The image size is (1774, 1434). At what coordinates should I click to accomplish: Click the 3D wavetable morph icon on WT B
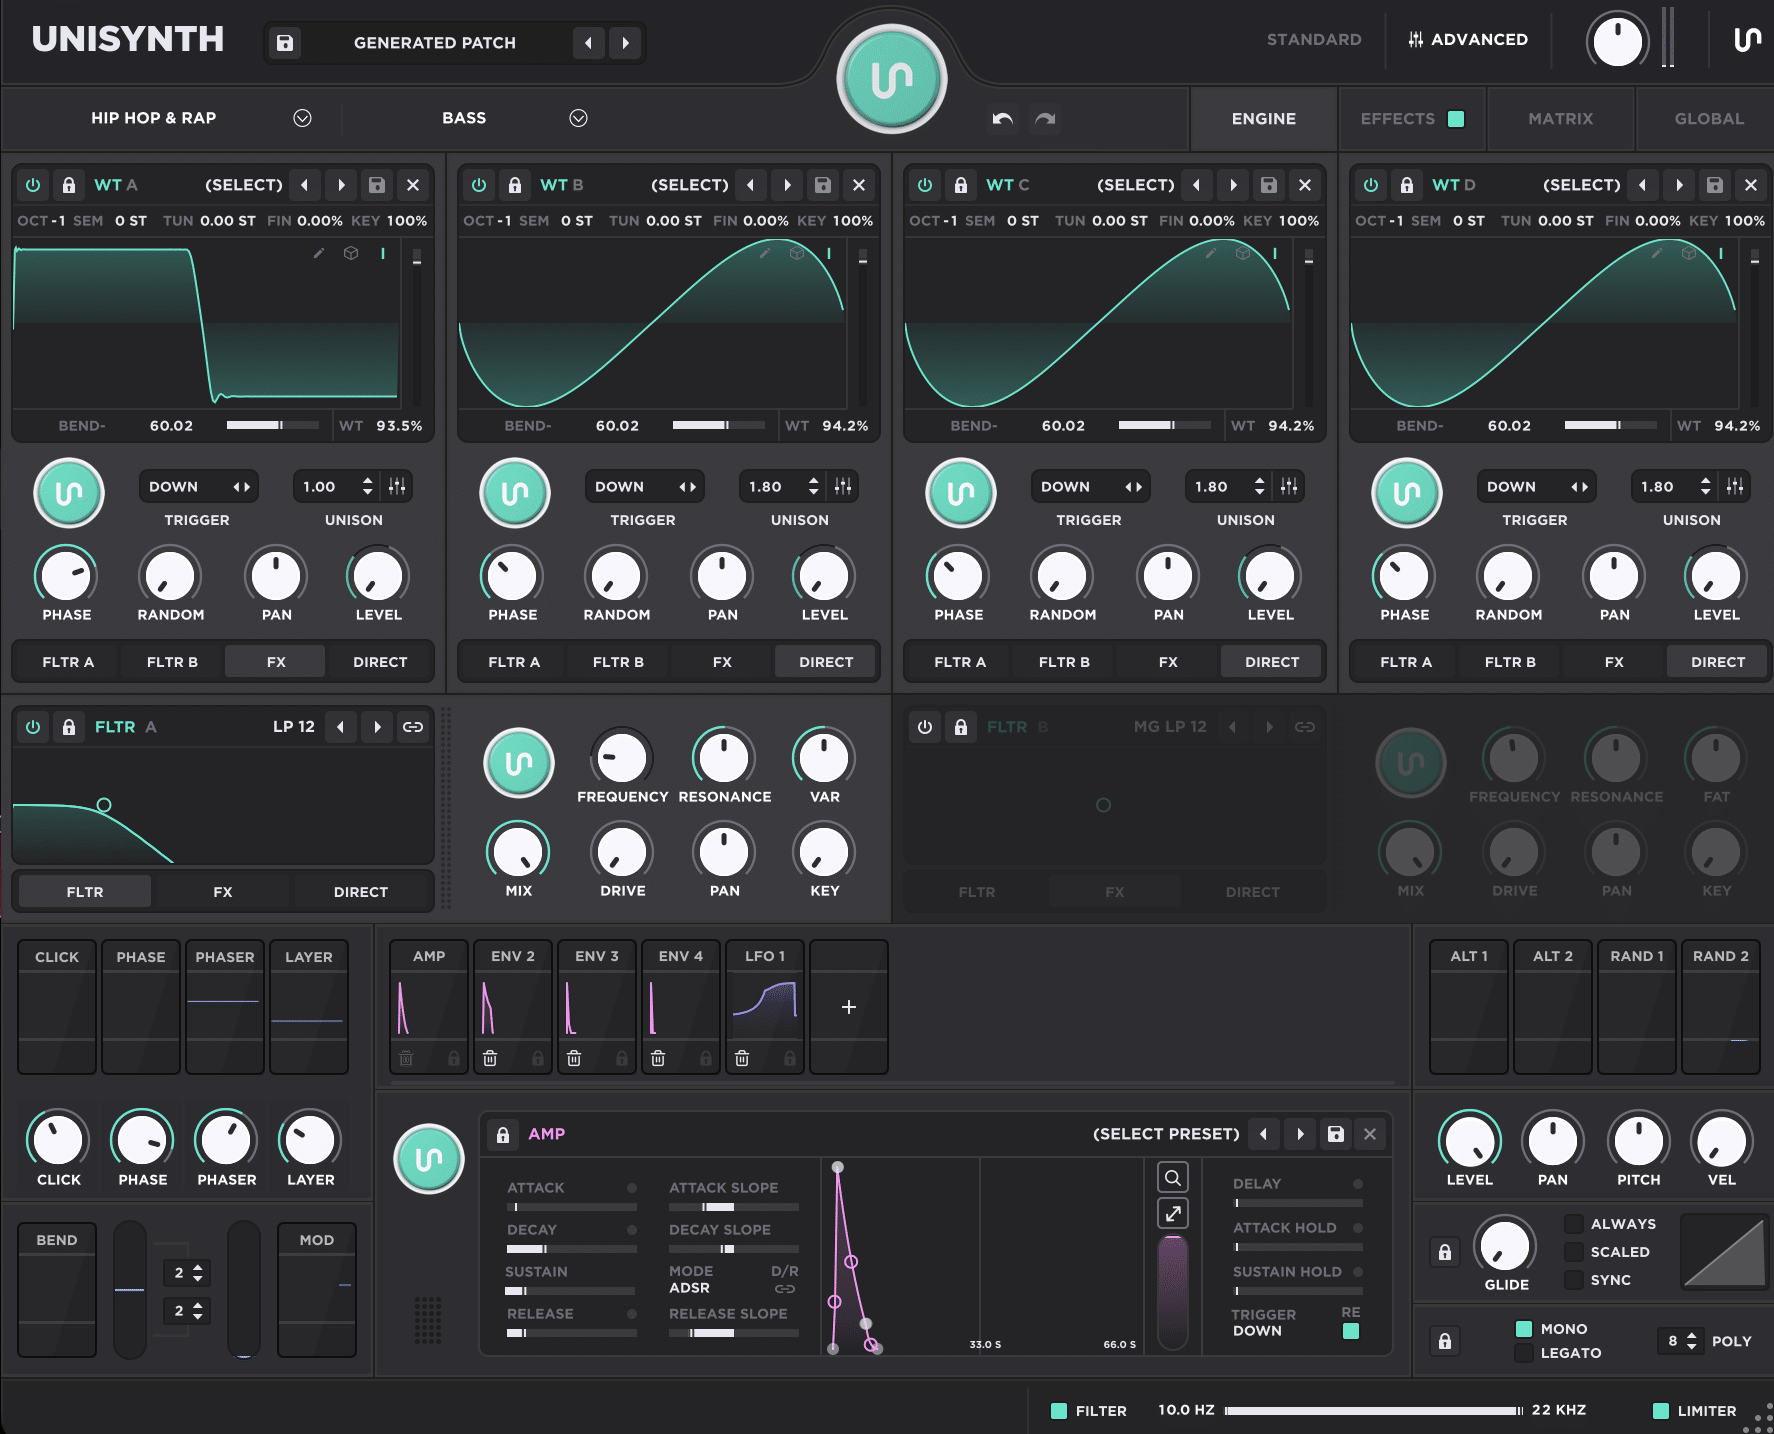tap(796, 254)
